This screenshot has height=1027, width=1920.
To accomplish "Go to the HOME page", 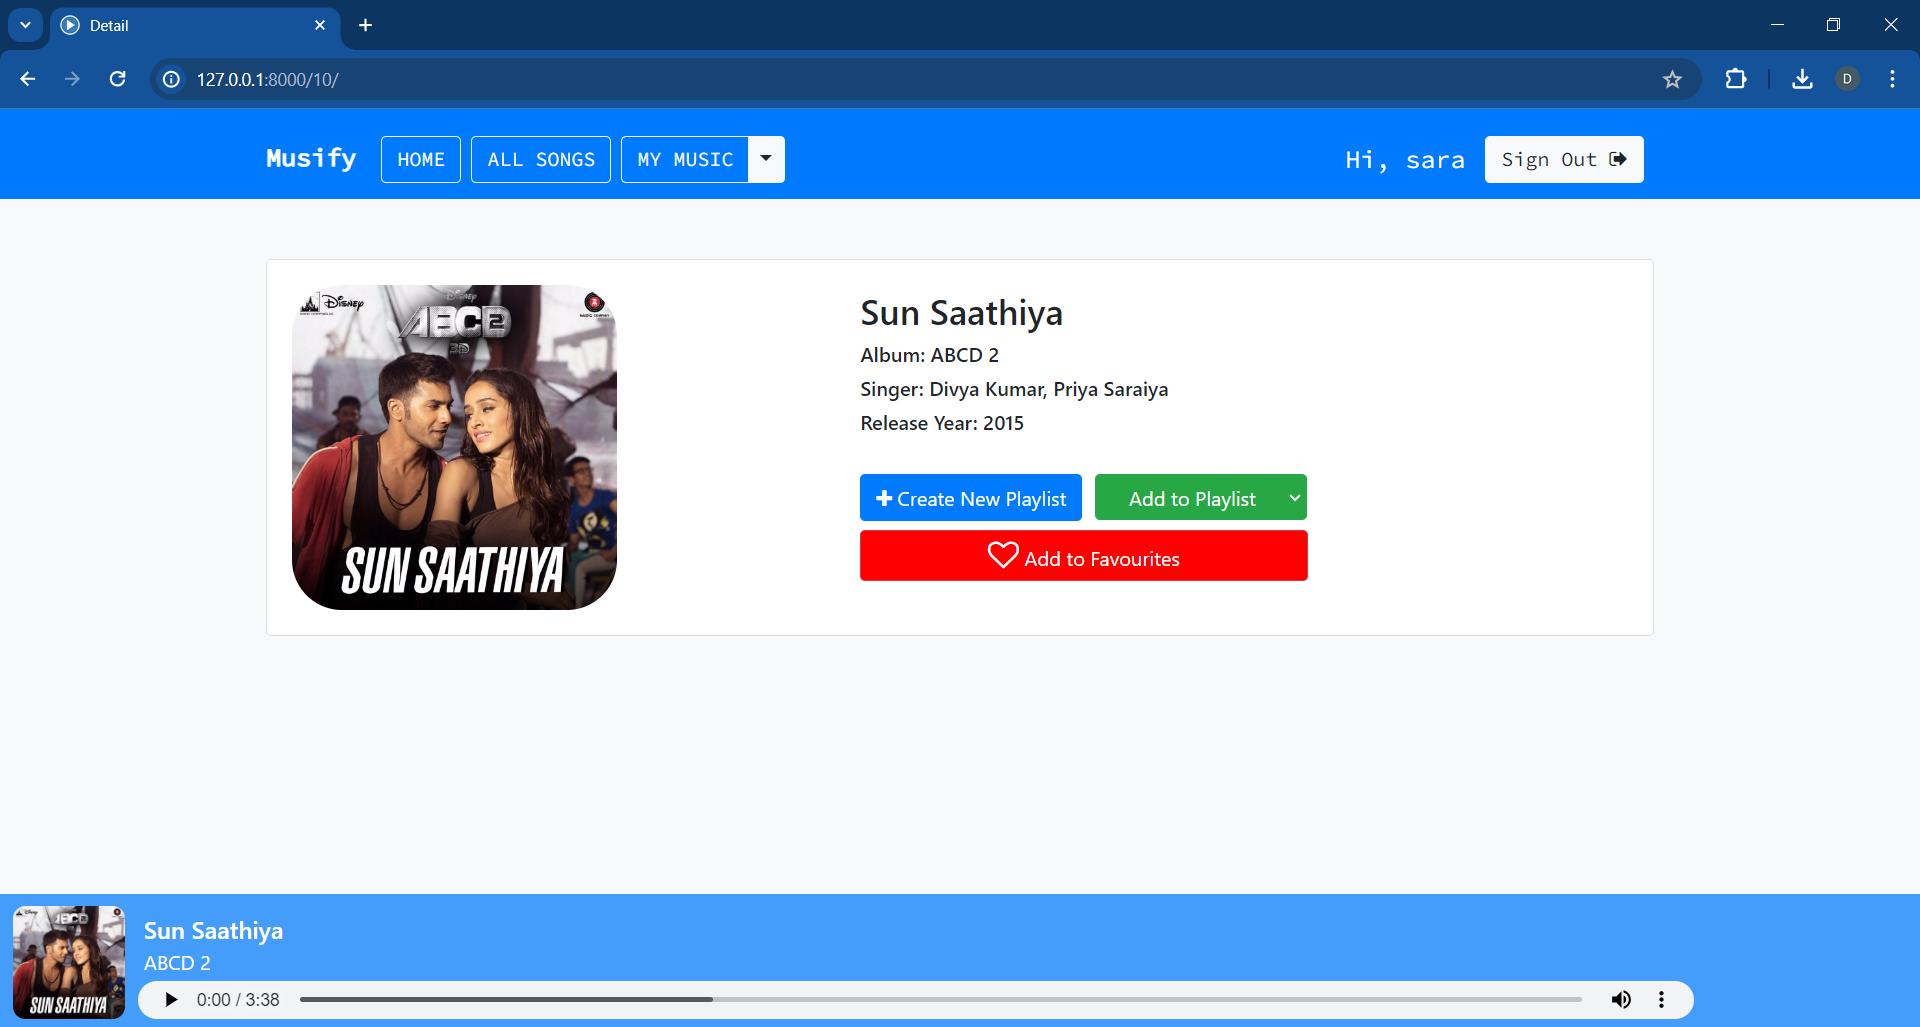I will click(421, 159).
